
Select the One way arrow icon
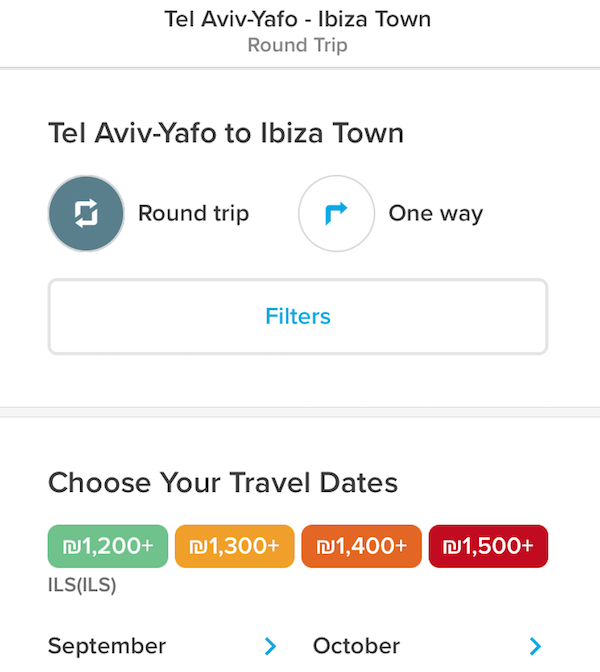(336, 213)
